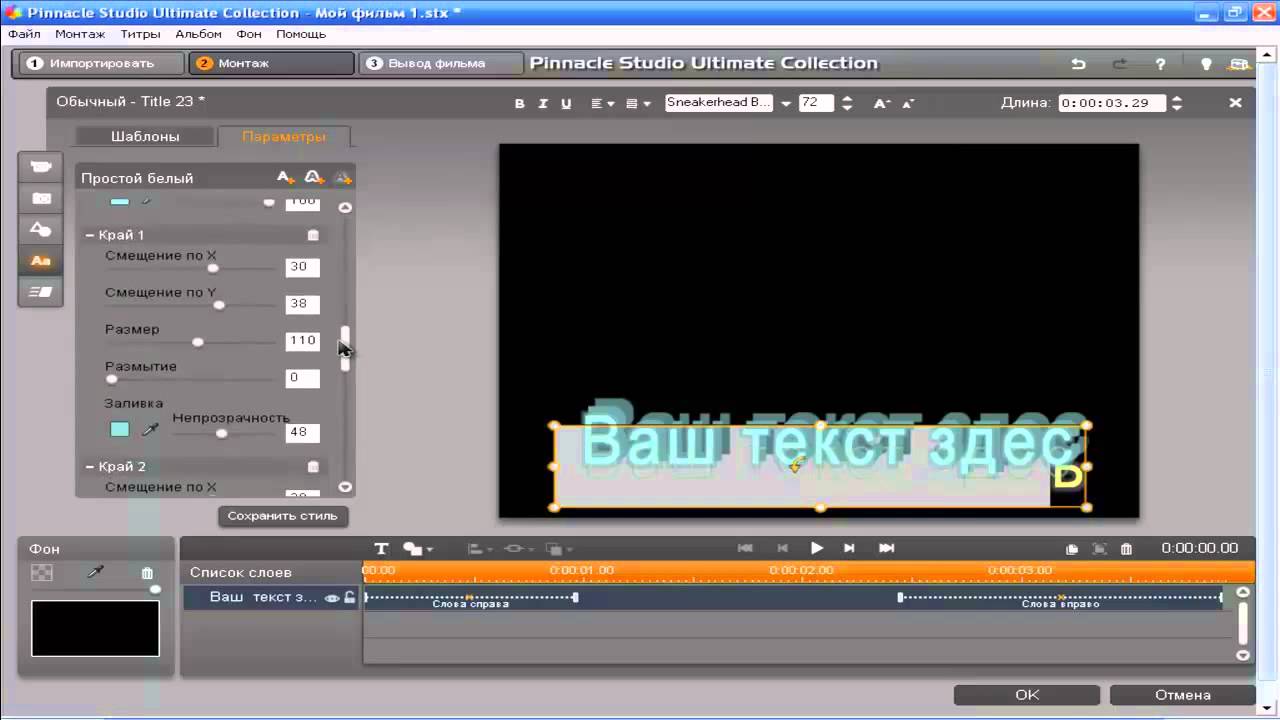Open the add shape dropdown in timeline toolbar
1280x720 pixels.
[418, 548]
